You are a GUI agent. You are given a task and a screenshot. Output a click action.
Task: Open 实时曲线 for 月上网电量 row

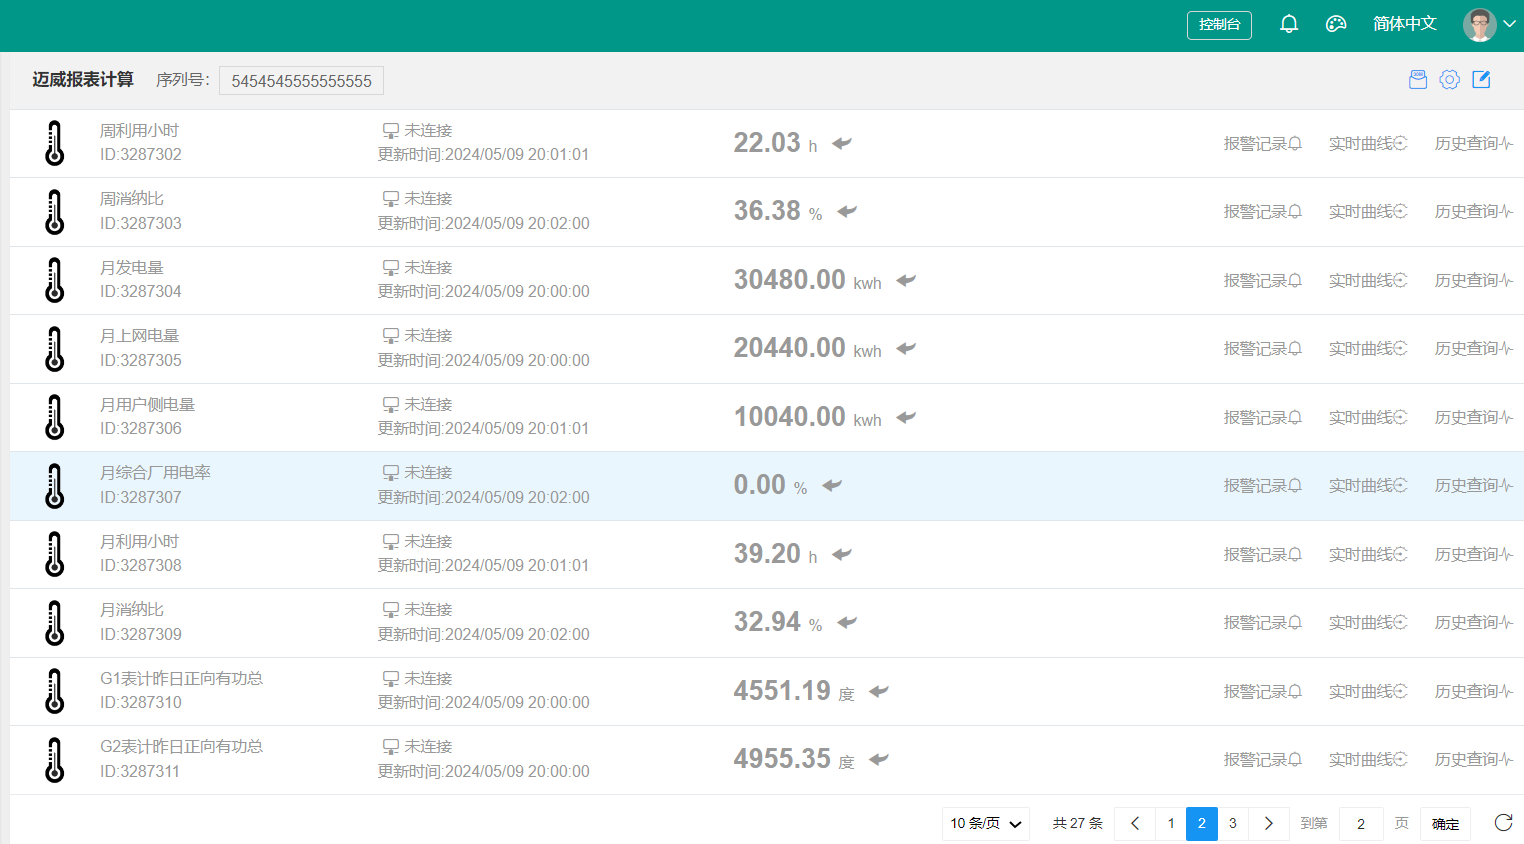point(1367,349)
